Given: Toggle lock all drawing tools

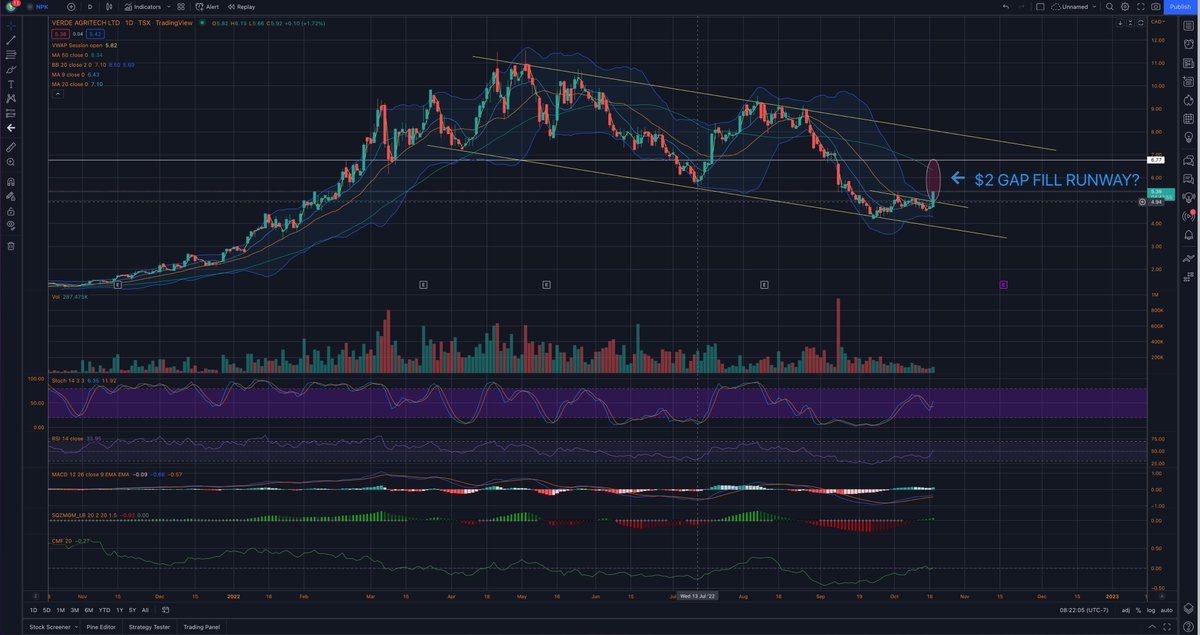Looking at the screenshot, I should click(11, 212).
